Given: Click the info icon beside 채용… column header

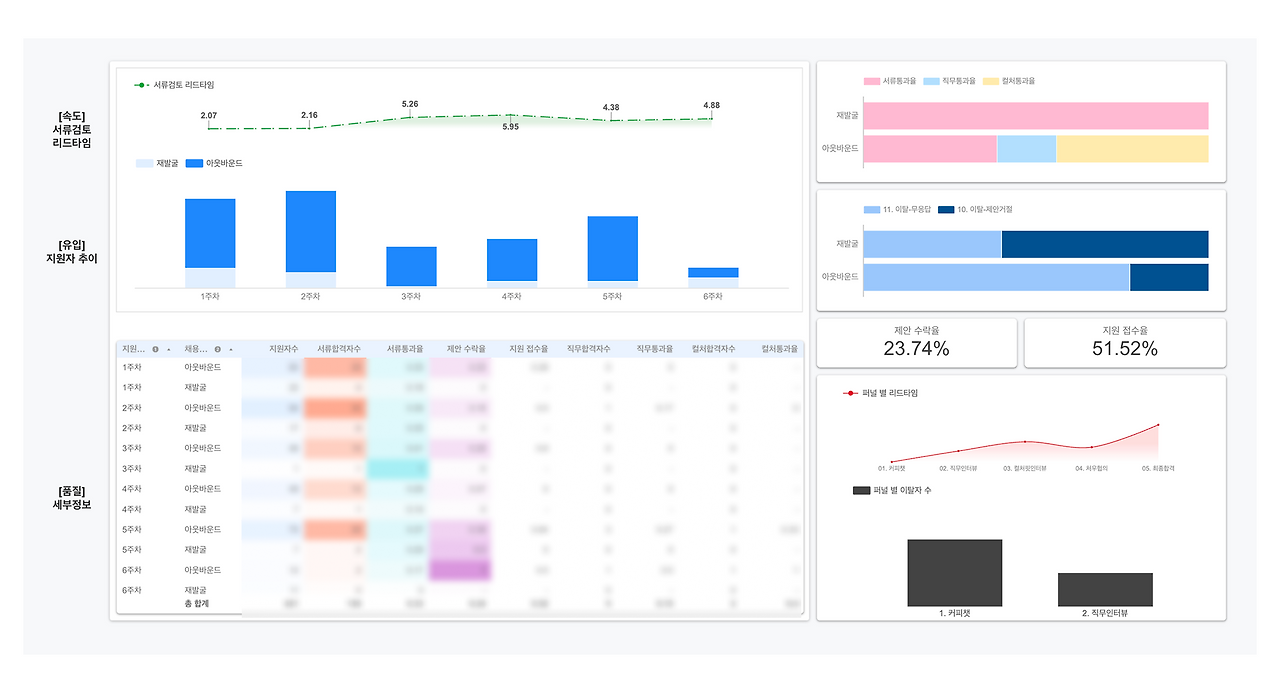Looking at the screenshot, I should coord(218,349).
